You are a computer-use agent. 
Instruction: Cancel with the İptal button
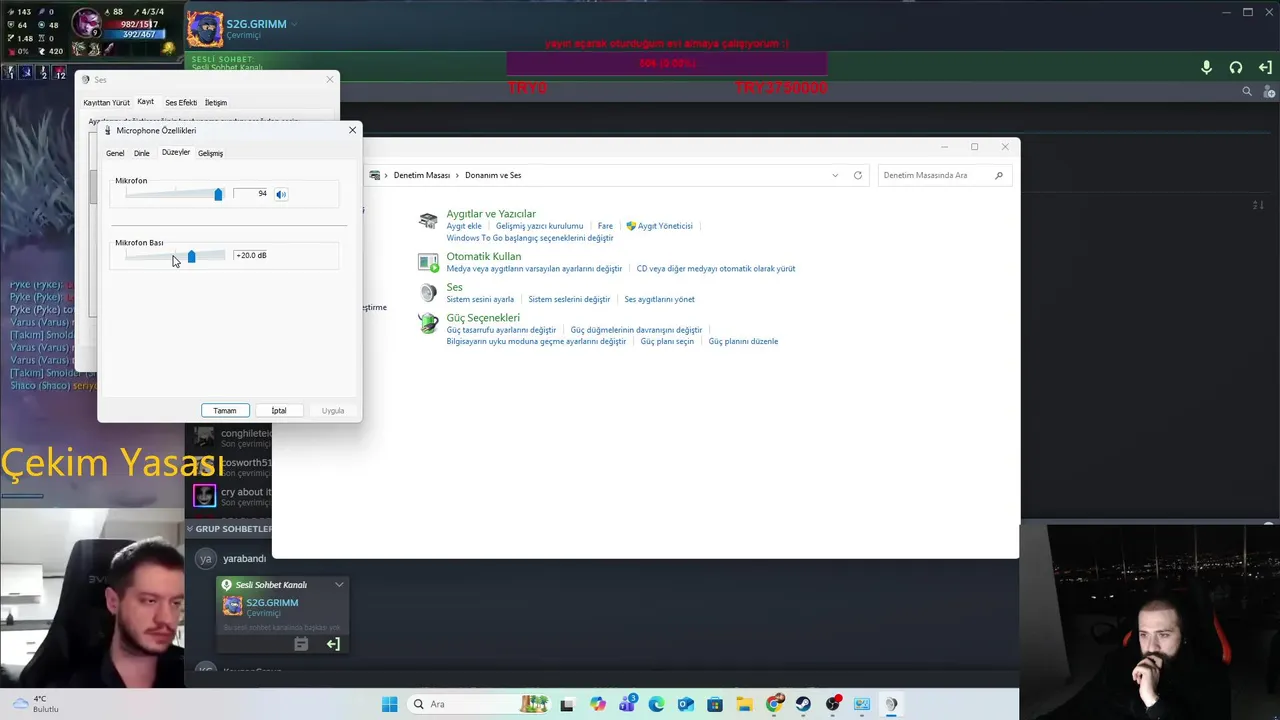click(279, 410)
